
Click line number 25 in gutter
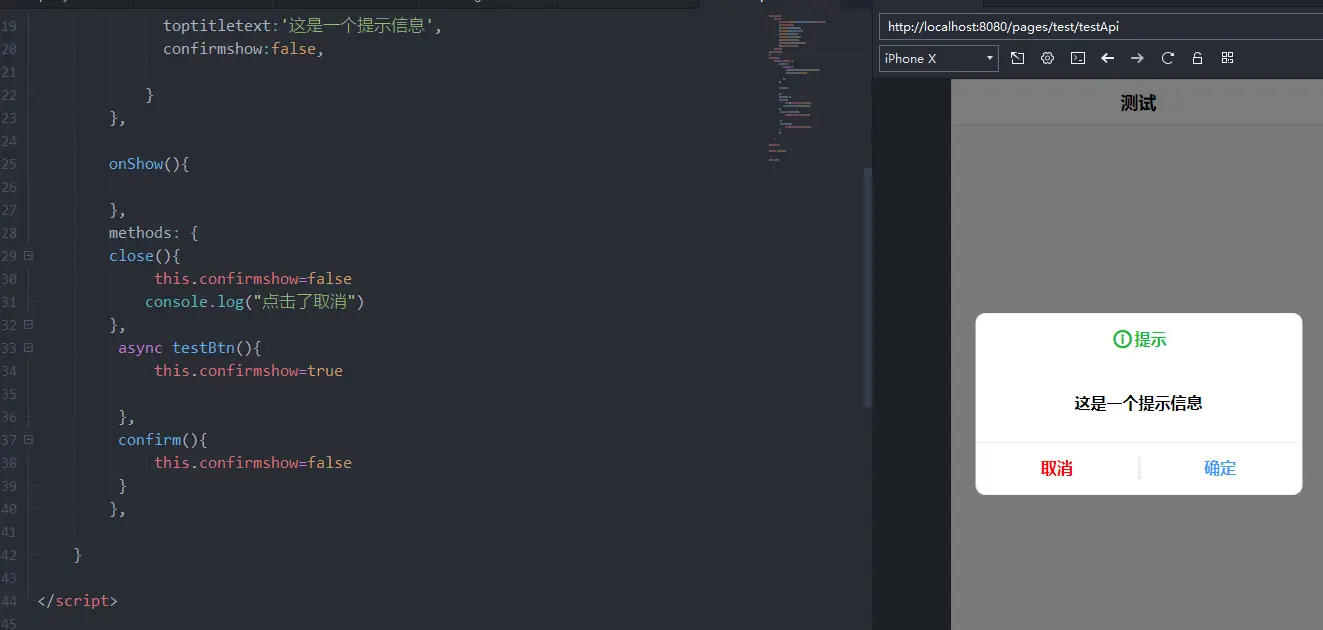click(9, 164)
